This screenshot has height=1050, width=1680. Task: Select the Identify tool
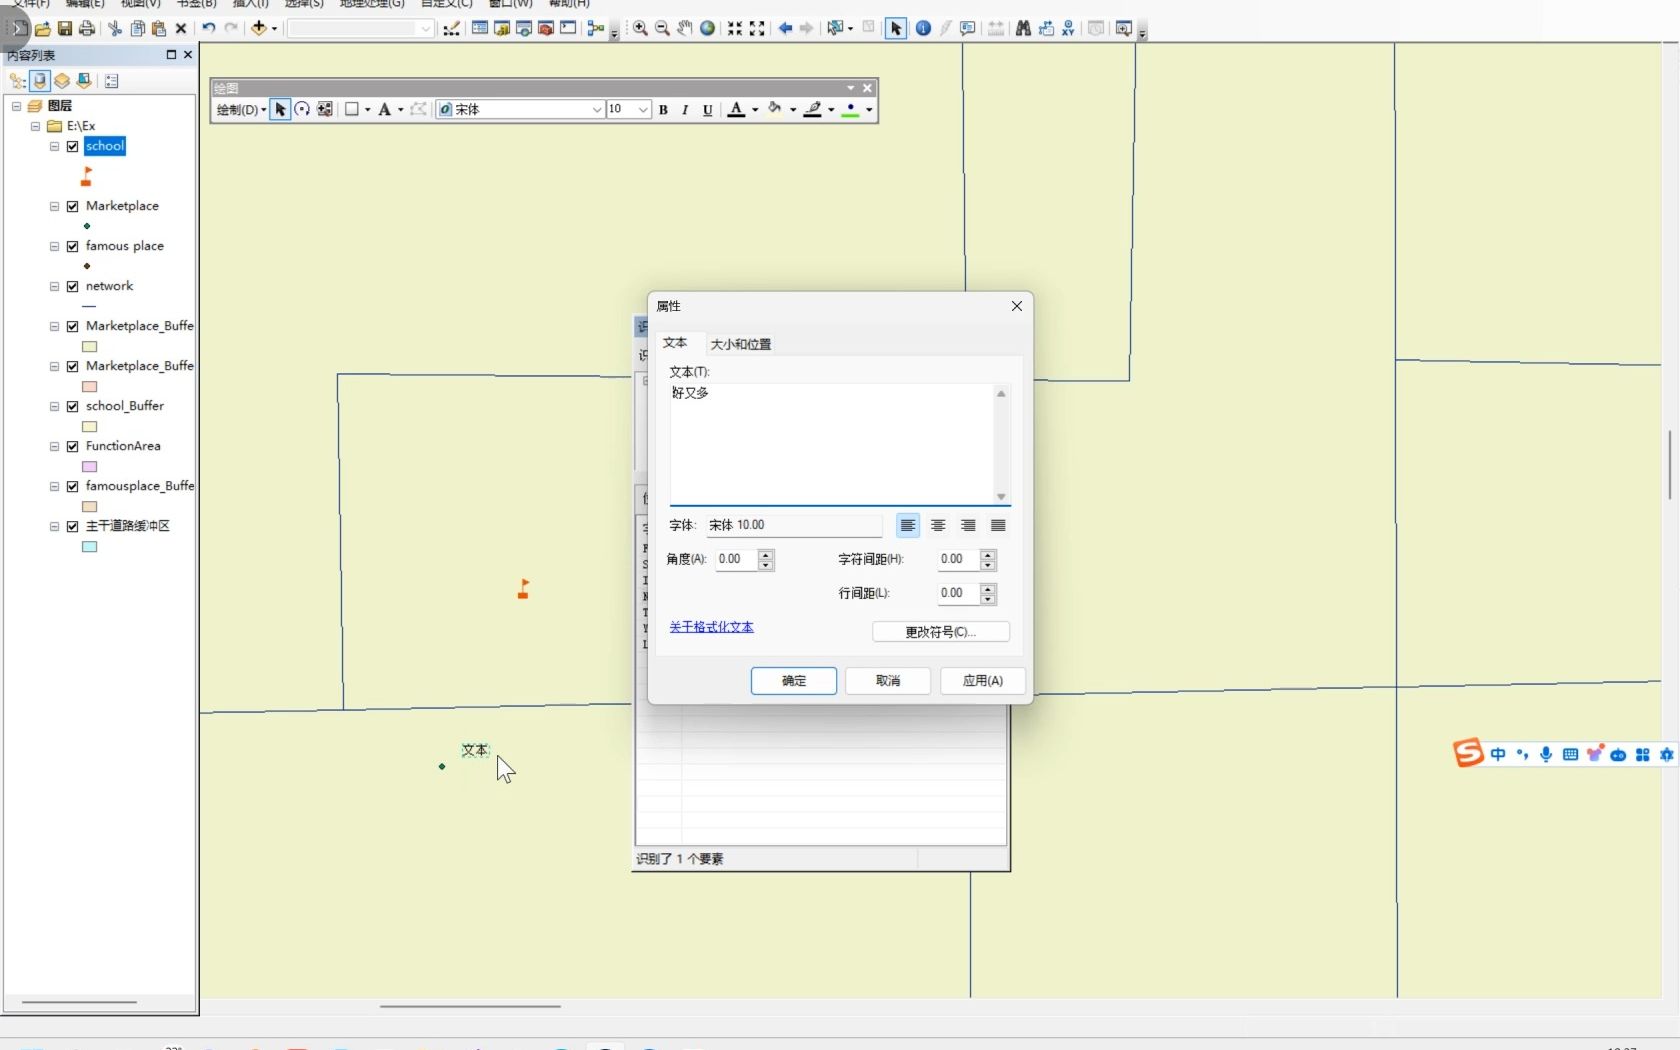pyautogui.click(x=923, y=28)
